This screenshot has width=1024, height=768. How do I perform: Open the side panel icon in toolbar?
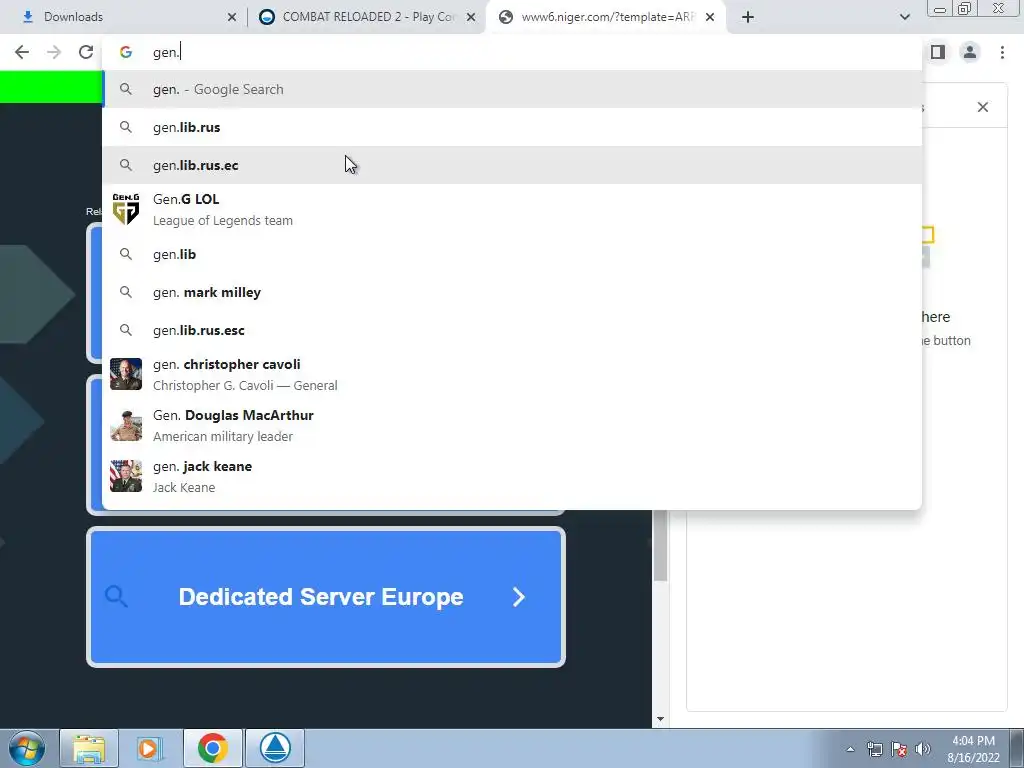938,52
